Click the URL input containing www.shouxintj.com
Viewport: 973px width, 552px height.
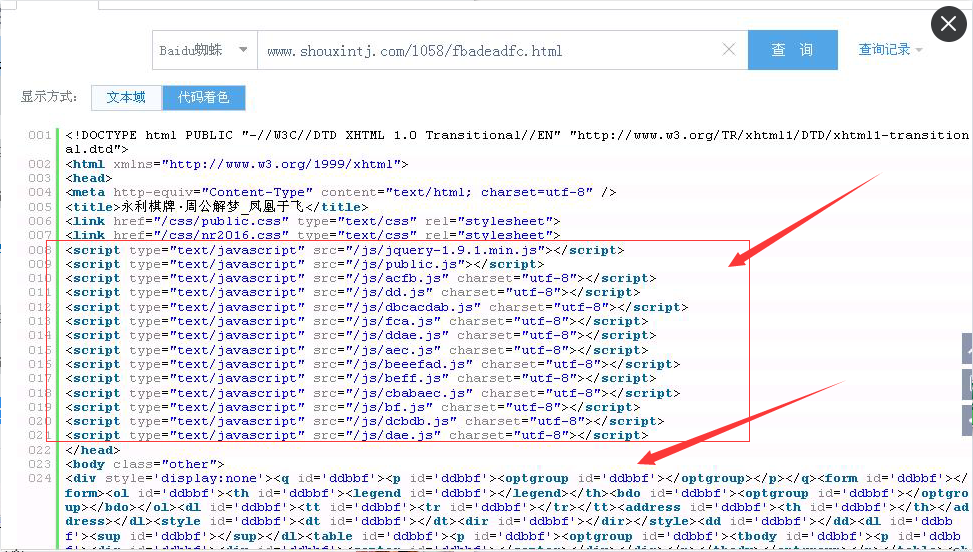(x=490, y=50)
